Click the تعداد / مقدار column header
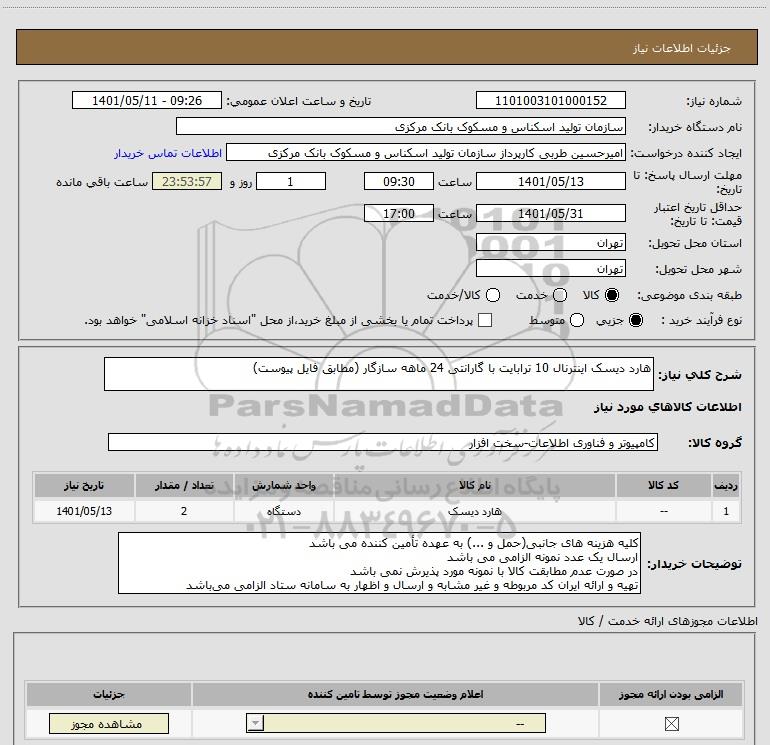 [184, 485]
